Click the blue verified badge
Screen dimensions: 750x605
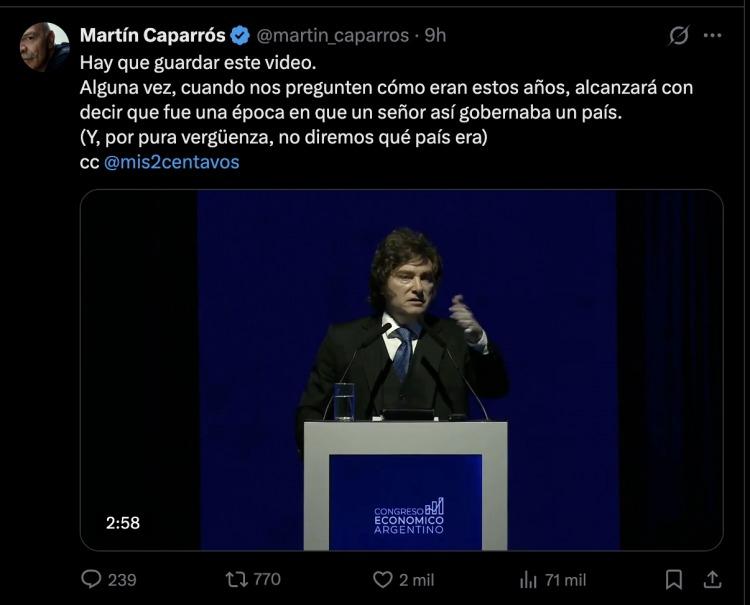click(241, 36)
